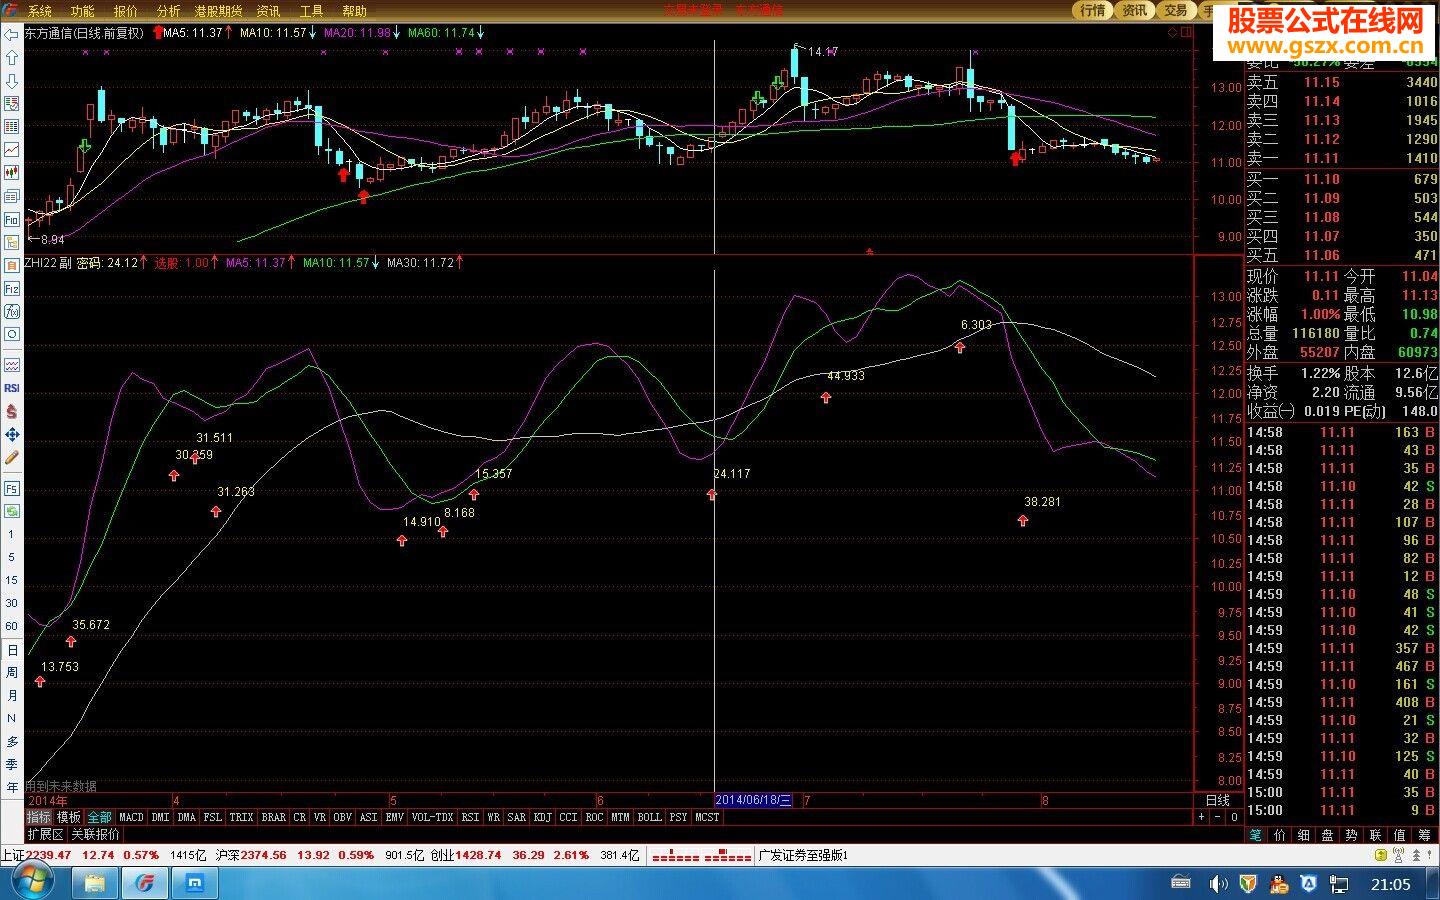Open the f(x) formula icon
1440x900 pixels.
tap(12, 311)
